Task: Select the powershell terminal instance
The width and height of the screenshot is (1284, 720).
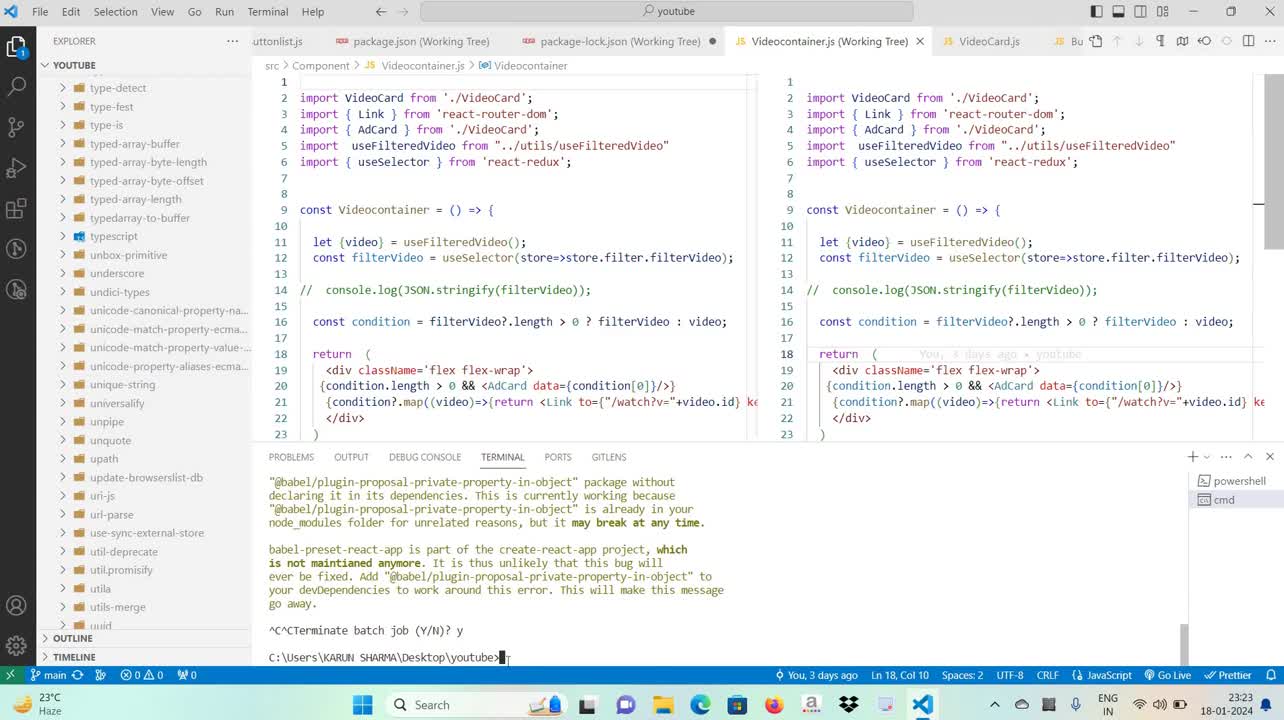Action: point(1238,481)
